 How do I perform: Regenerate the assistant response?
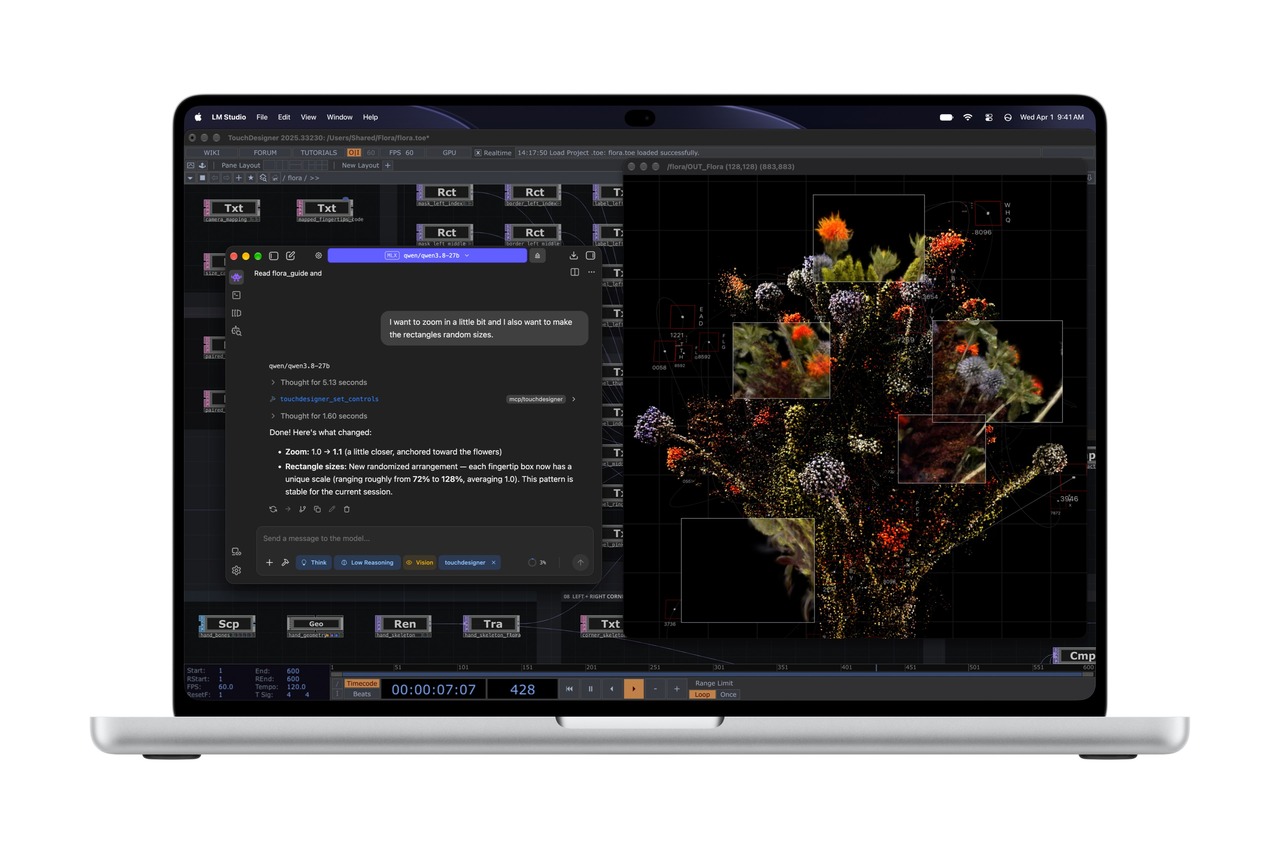pyautogui.click(x=273, y=509)
